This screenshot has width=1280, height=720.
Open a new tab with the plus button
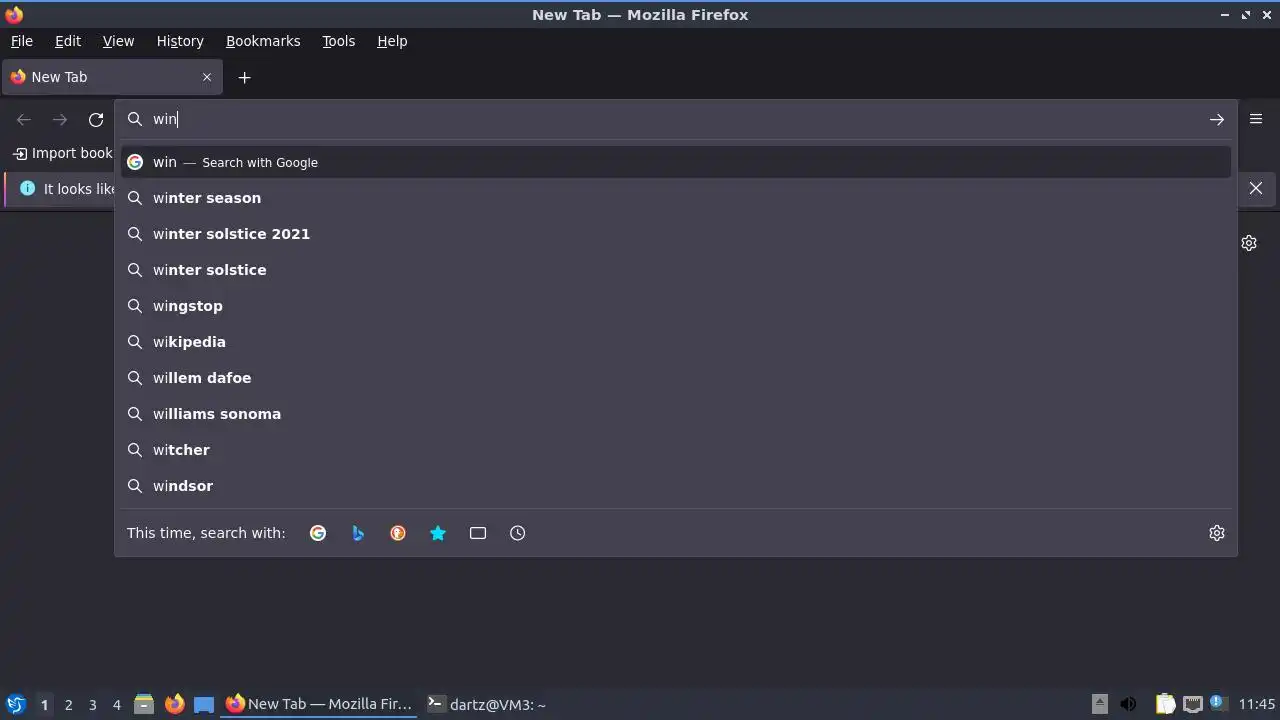244,77
